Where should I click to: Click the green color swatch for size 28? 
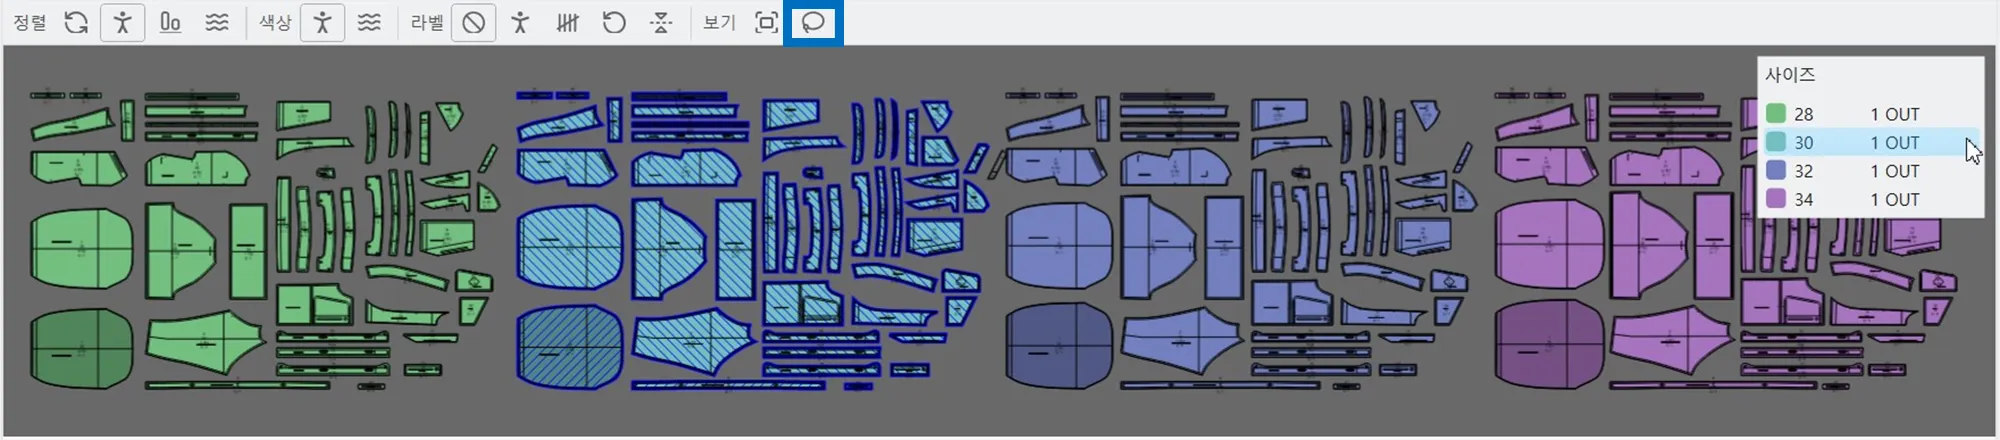click(x=1776, y=114)
